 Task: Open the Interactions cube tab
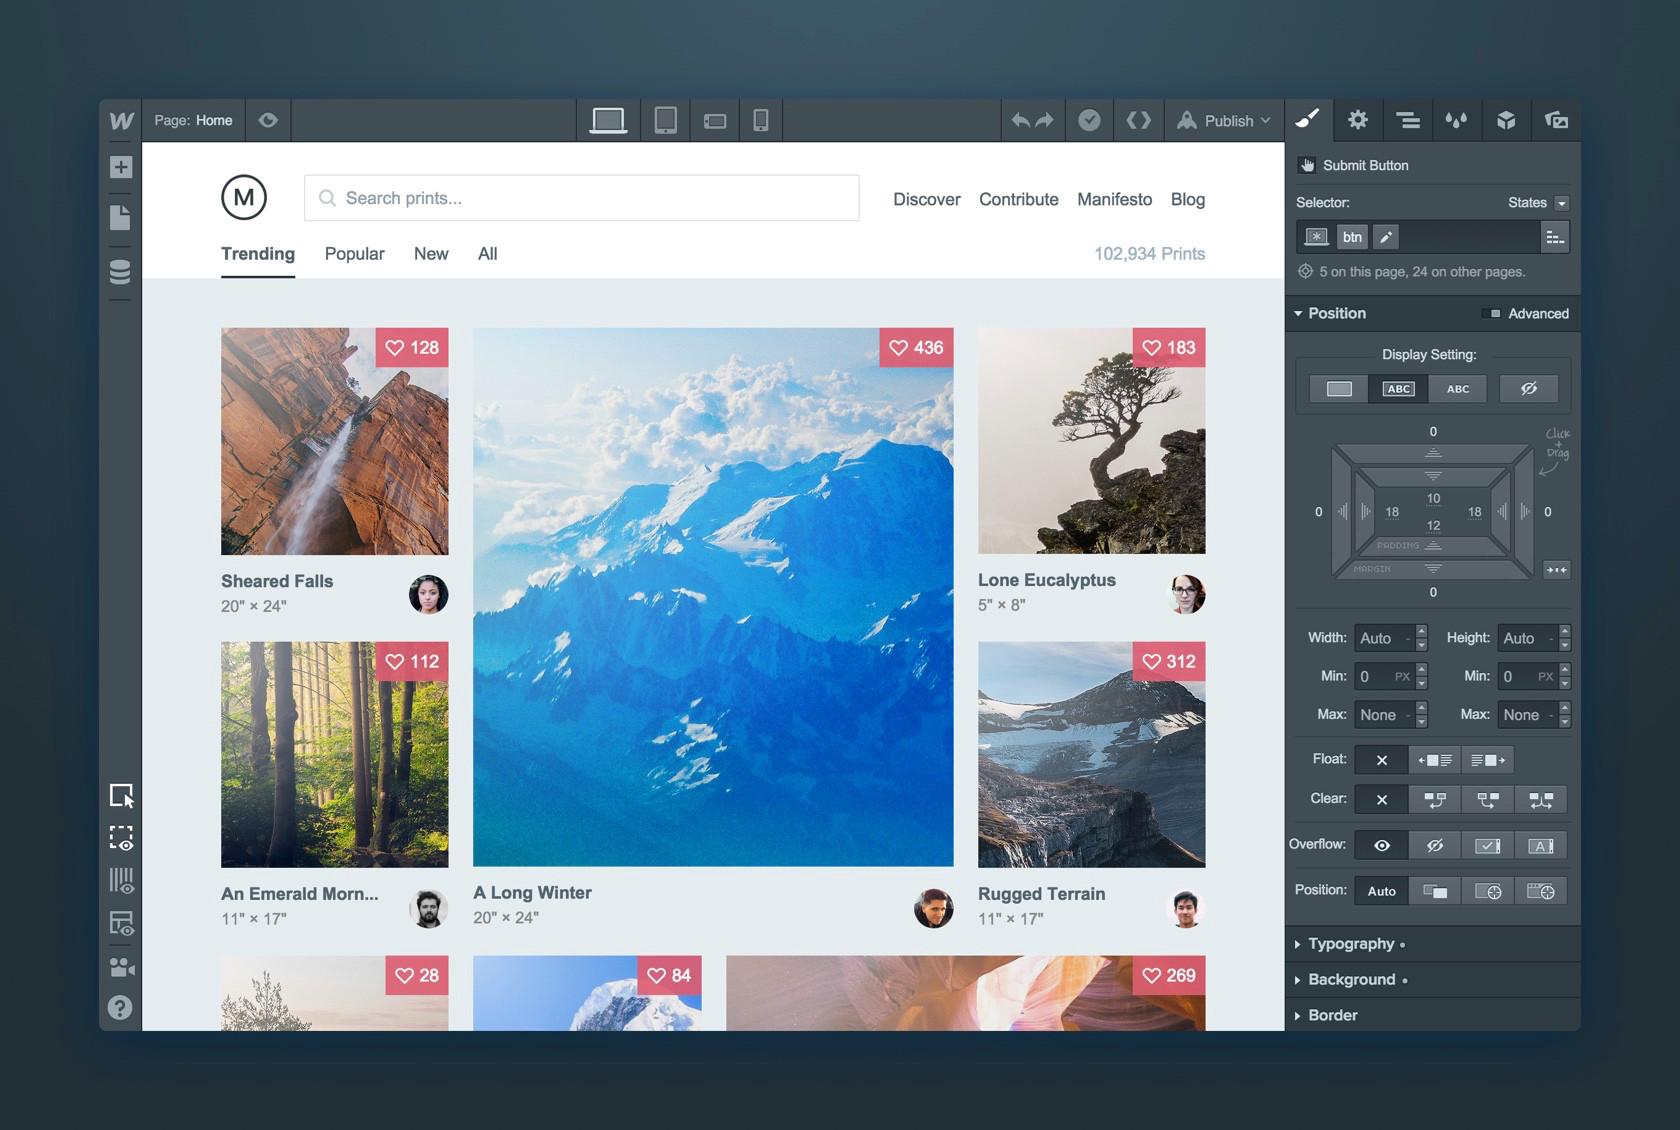[x=1506, y=120]
